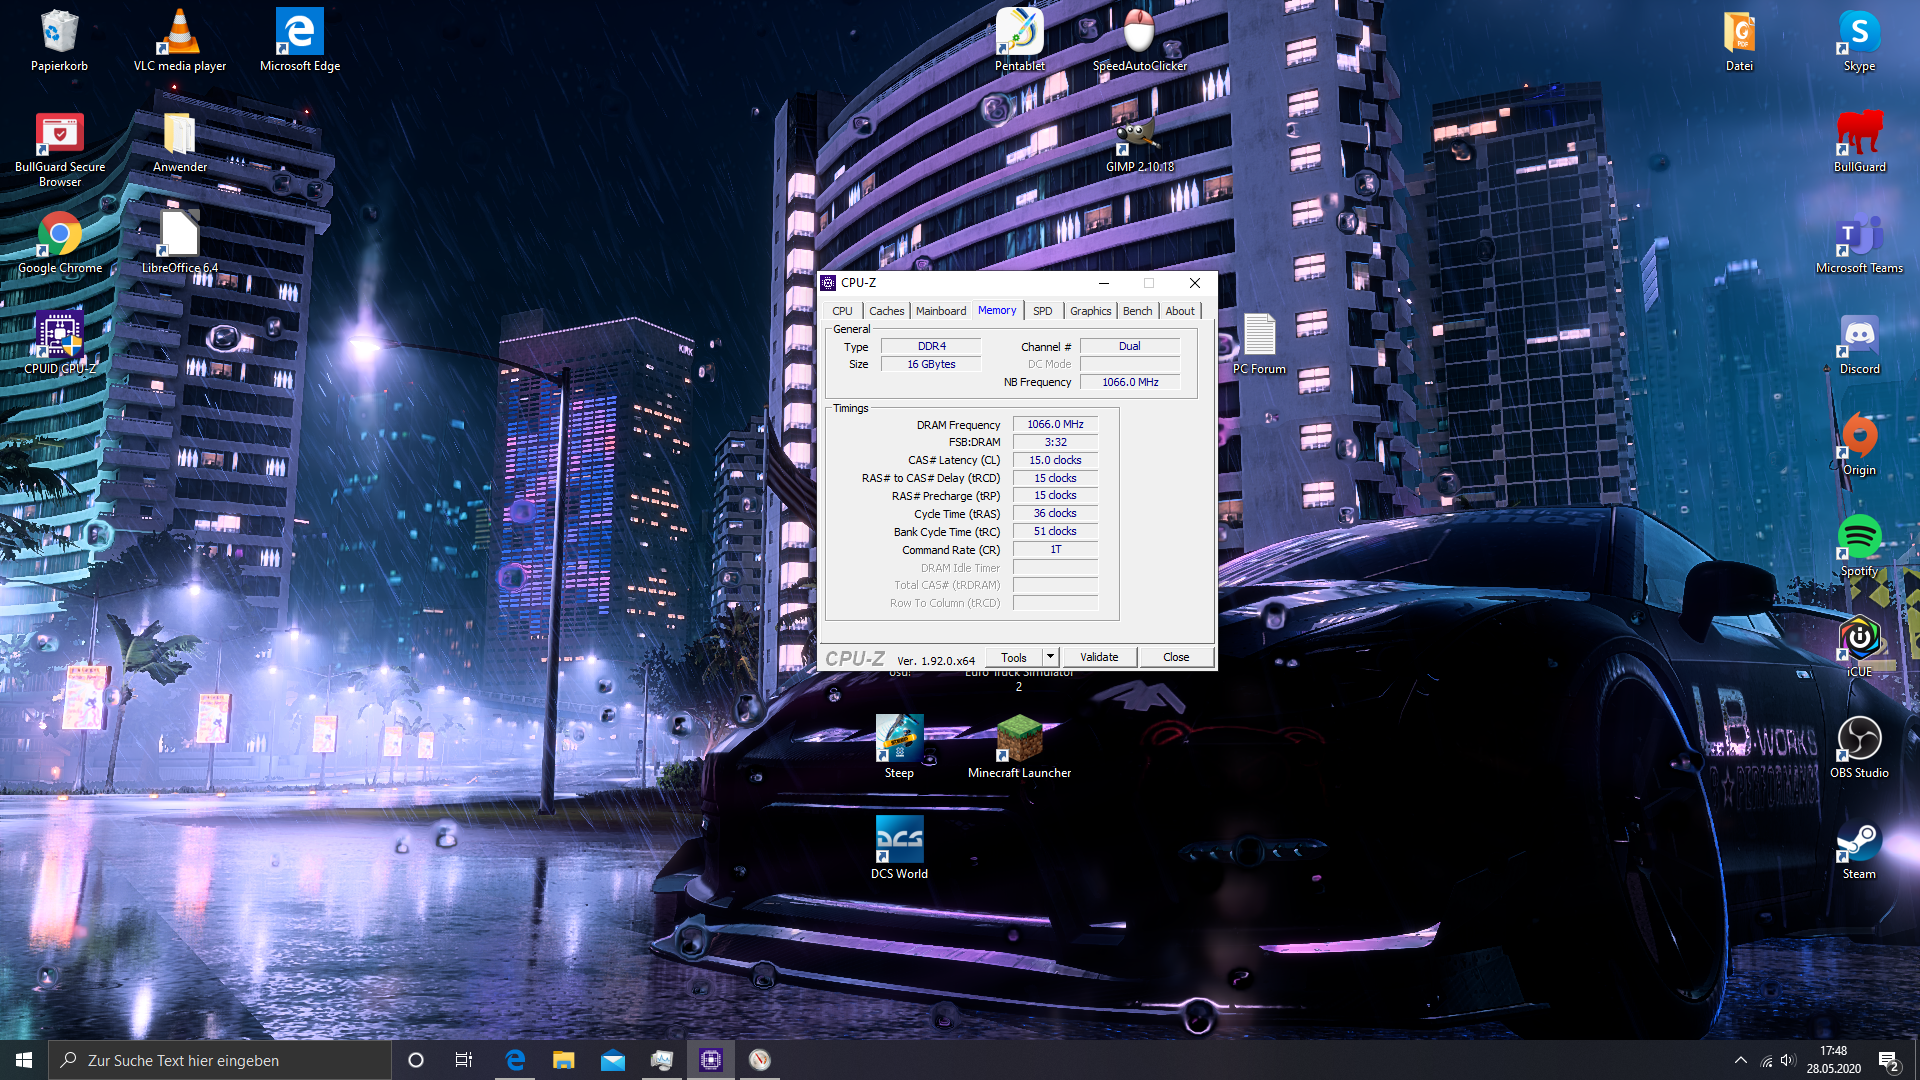Open the Discord desktop icon
1920x1080 pixels.
[x=1859, y=338]
